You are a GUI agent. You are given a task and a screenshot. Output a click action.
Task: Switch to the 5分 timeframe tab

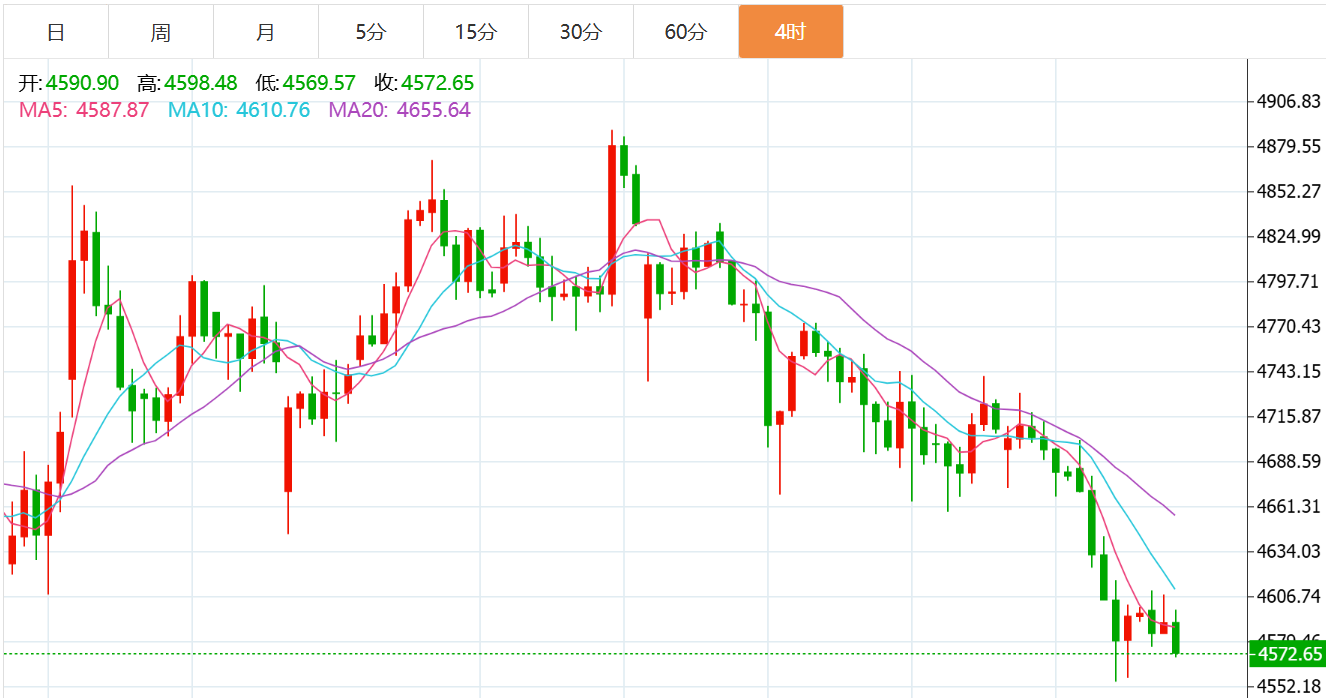pyautogui.click(x=371, y=32)
